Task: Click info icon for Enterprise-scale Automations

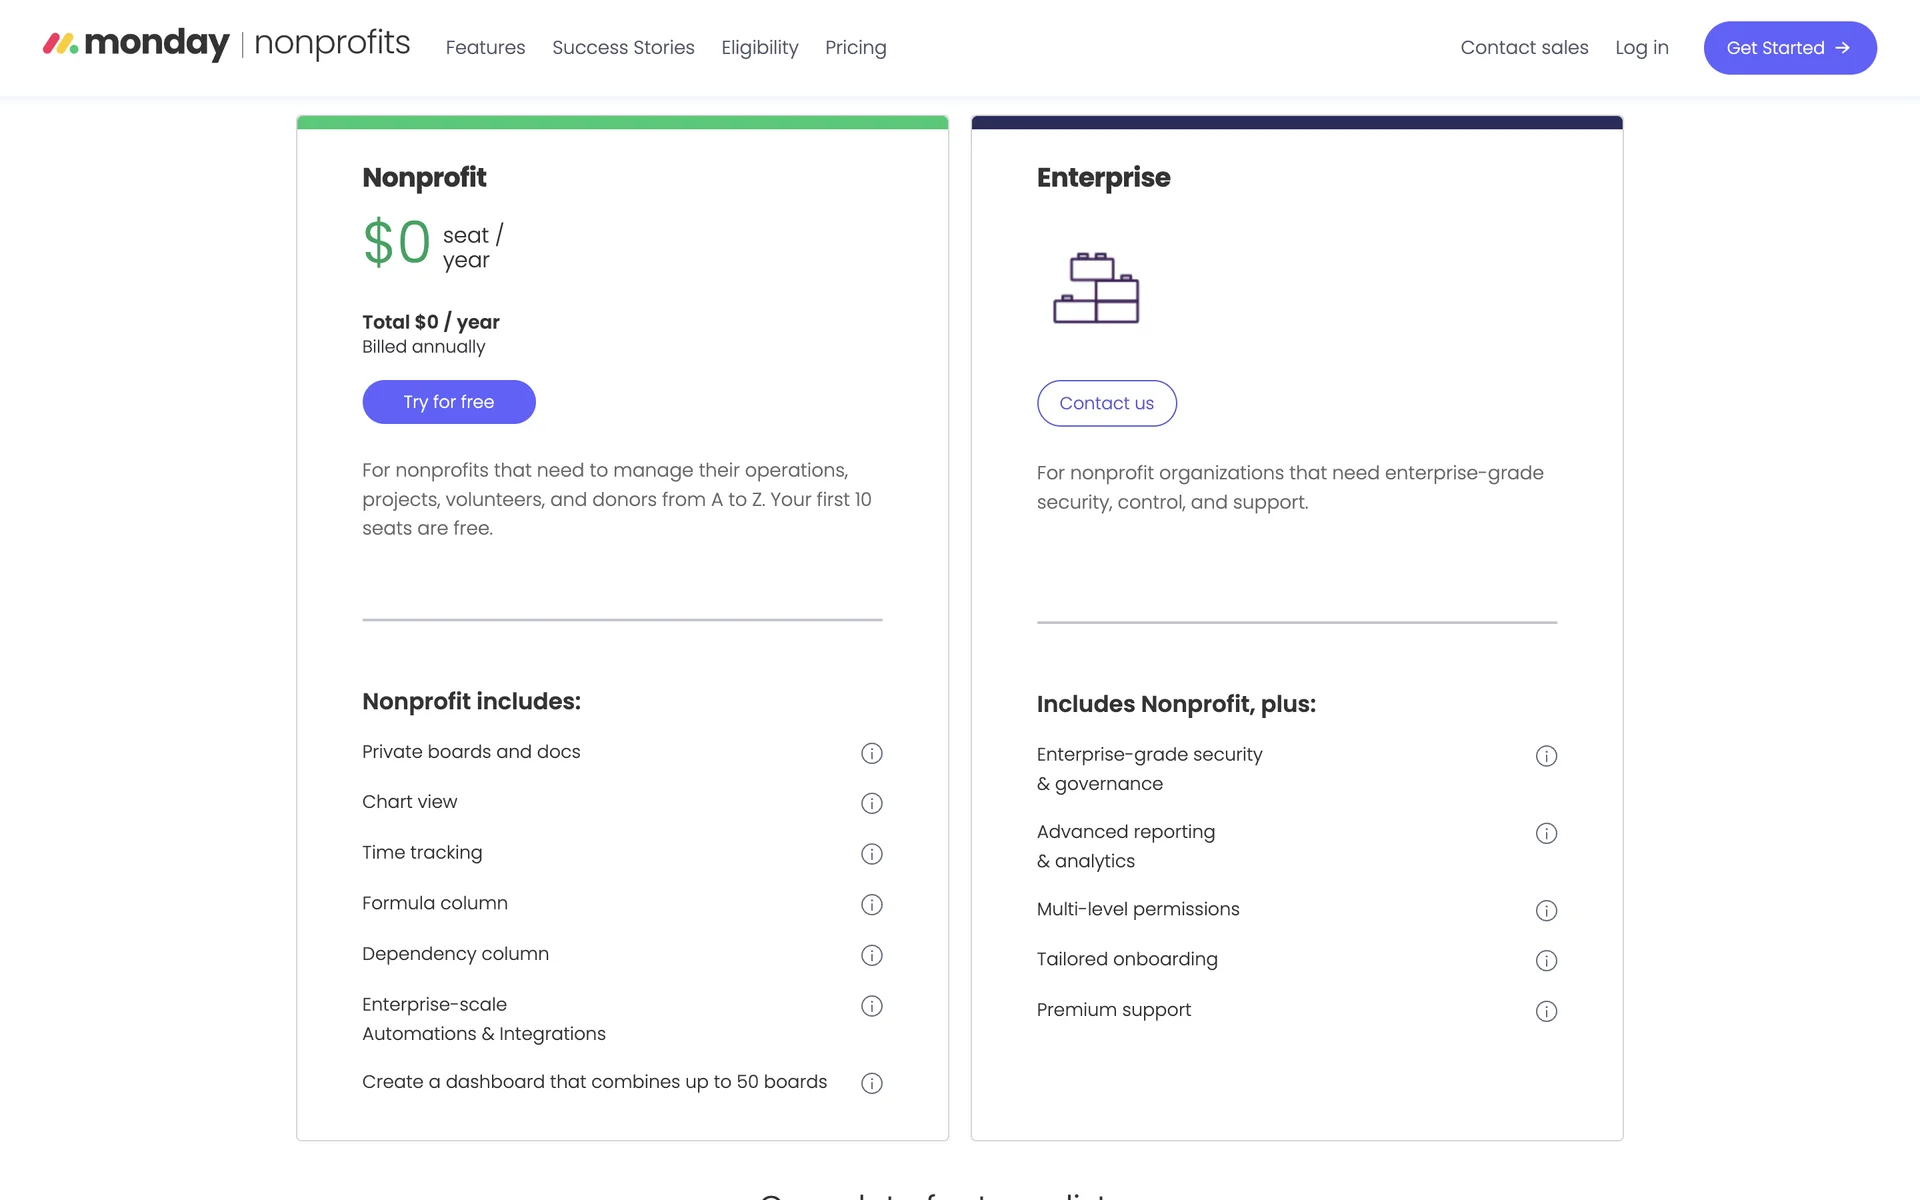Action: tap(871, 1006)
